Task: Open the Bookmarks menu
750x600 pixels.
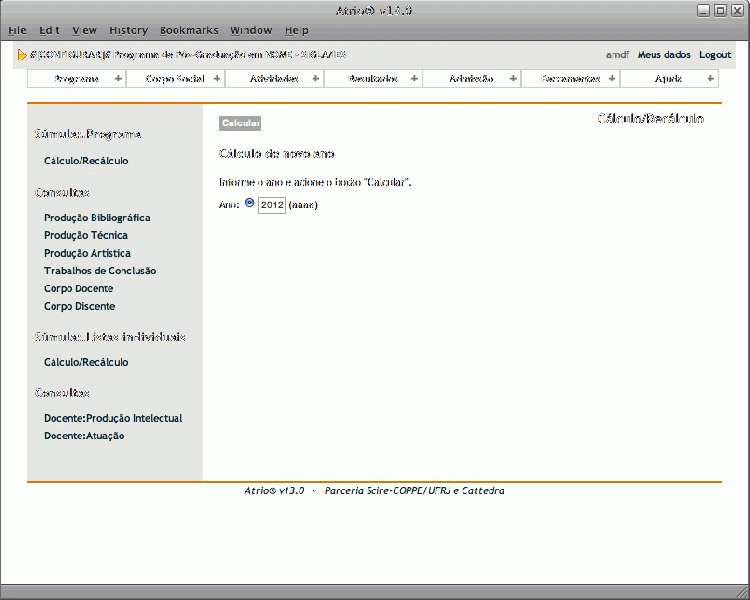Action: (x=189, y=31)
